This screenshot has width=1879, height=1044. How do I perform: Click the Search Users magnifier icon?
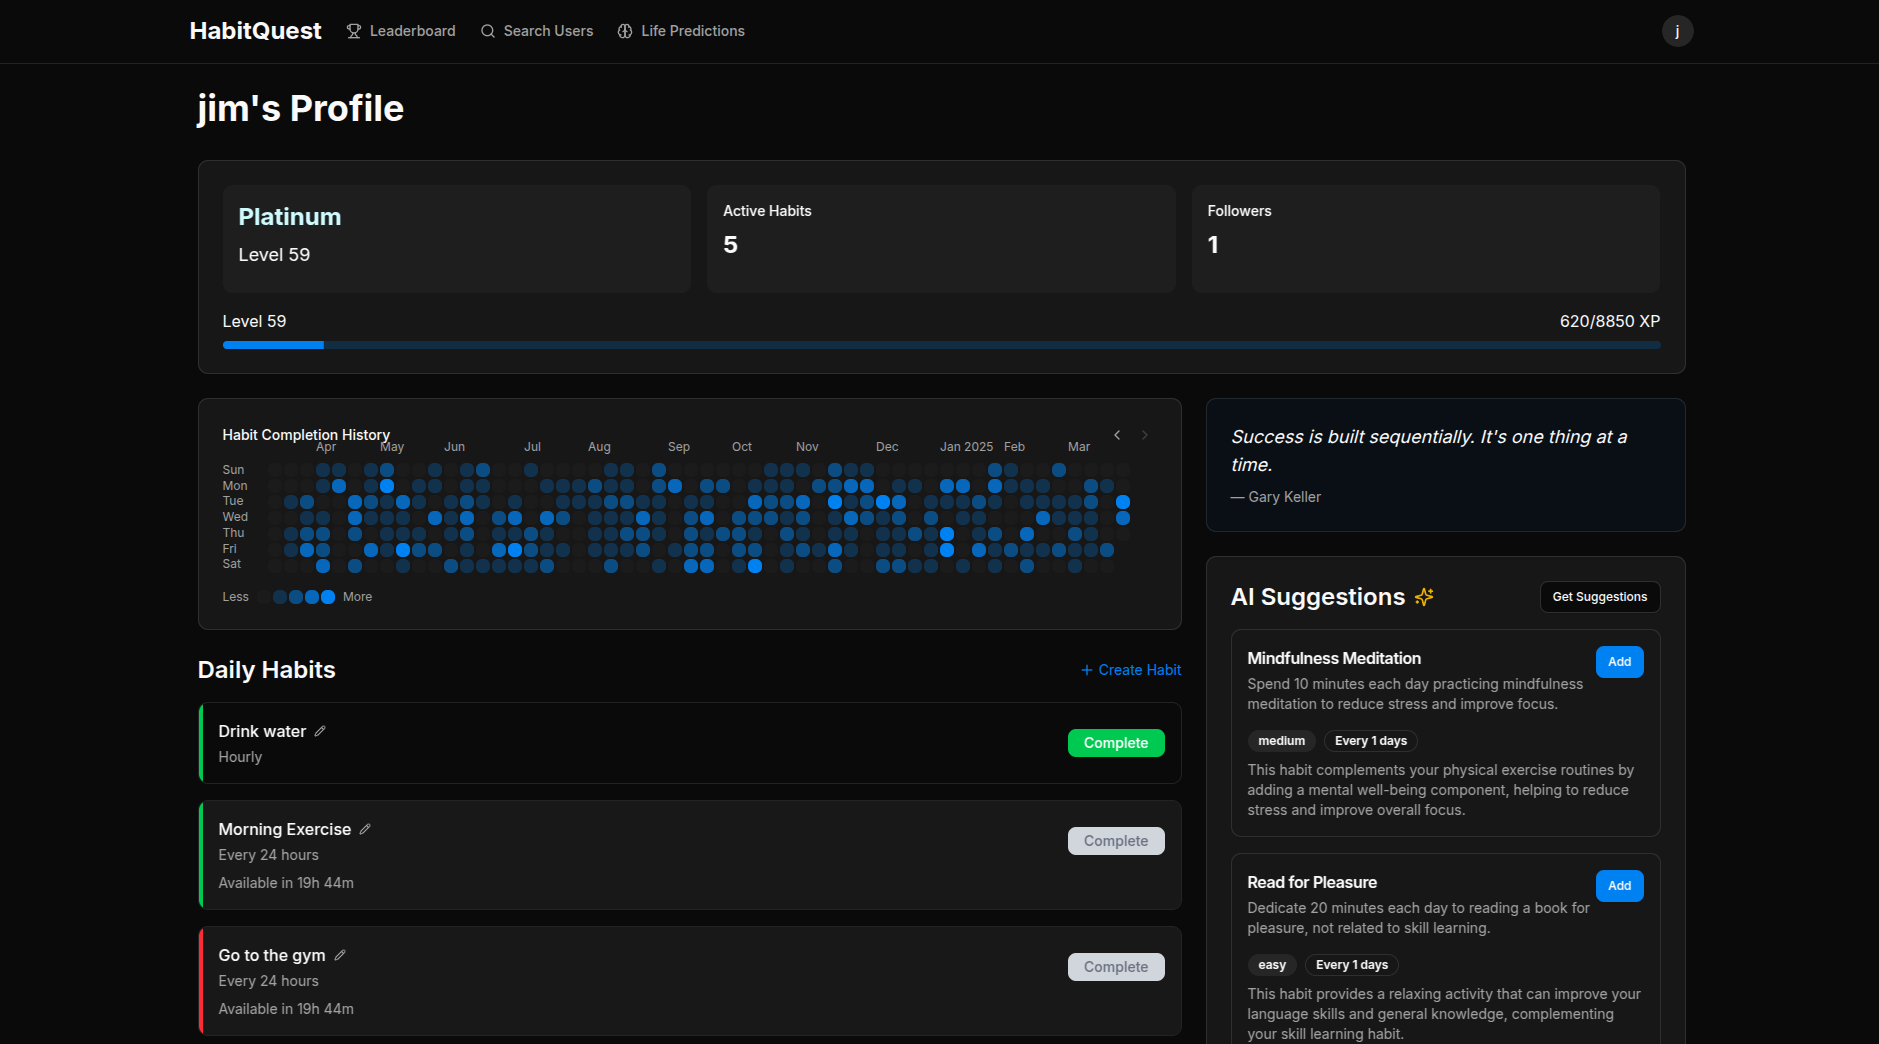(488, 31)
